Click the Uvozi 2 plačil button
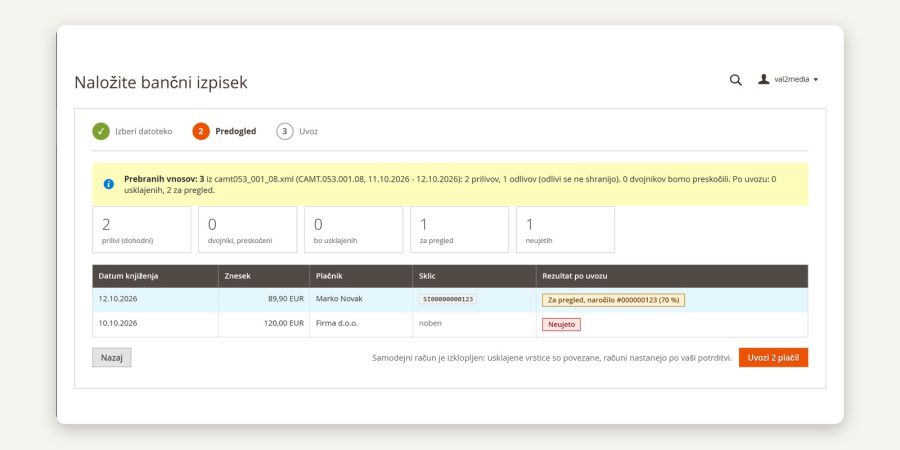The width and height of the screenshot is (900, 450). point(773,358)
